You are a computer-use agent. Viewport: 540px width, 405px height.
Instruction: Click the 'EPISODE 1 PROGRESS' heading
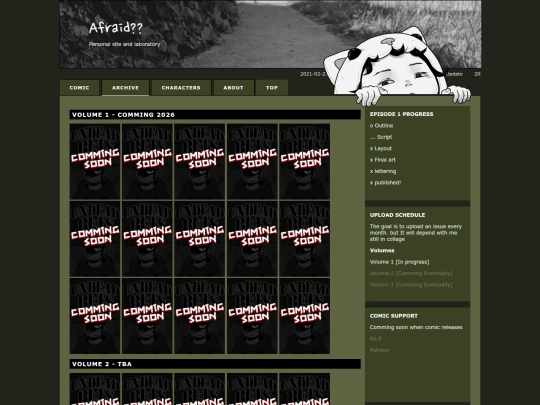[x=402, y=114]
